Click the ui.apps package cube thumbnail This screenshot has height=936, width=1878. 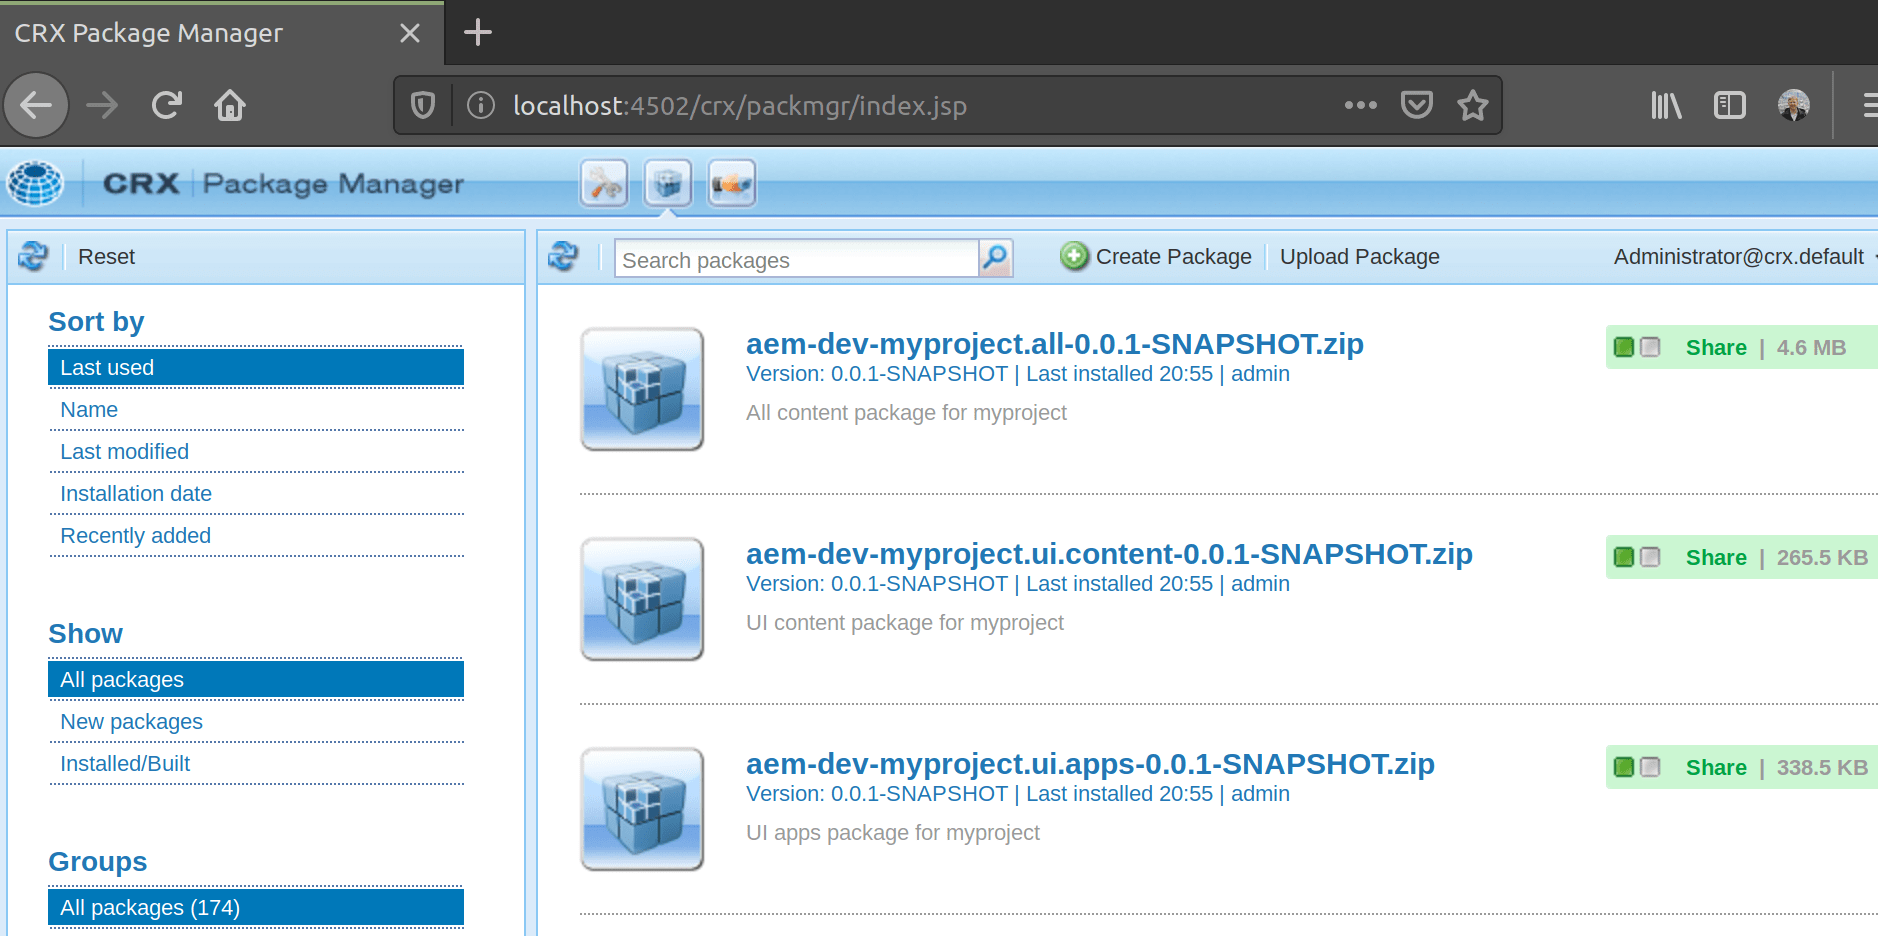(642, 809)
